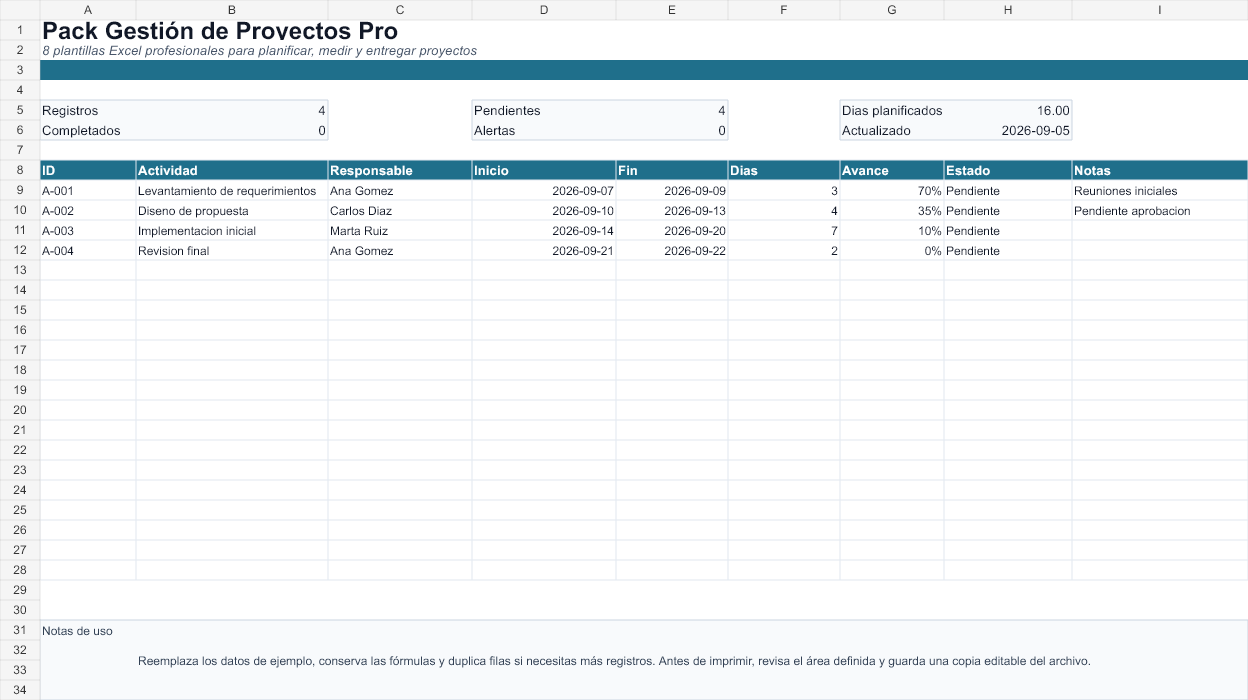Click the 'Pendientes' label cell
The width and height of the screenshot is (1248, 700).
pyautogui.click(x=544, y=110)
